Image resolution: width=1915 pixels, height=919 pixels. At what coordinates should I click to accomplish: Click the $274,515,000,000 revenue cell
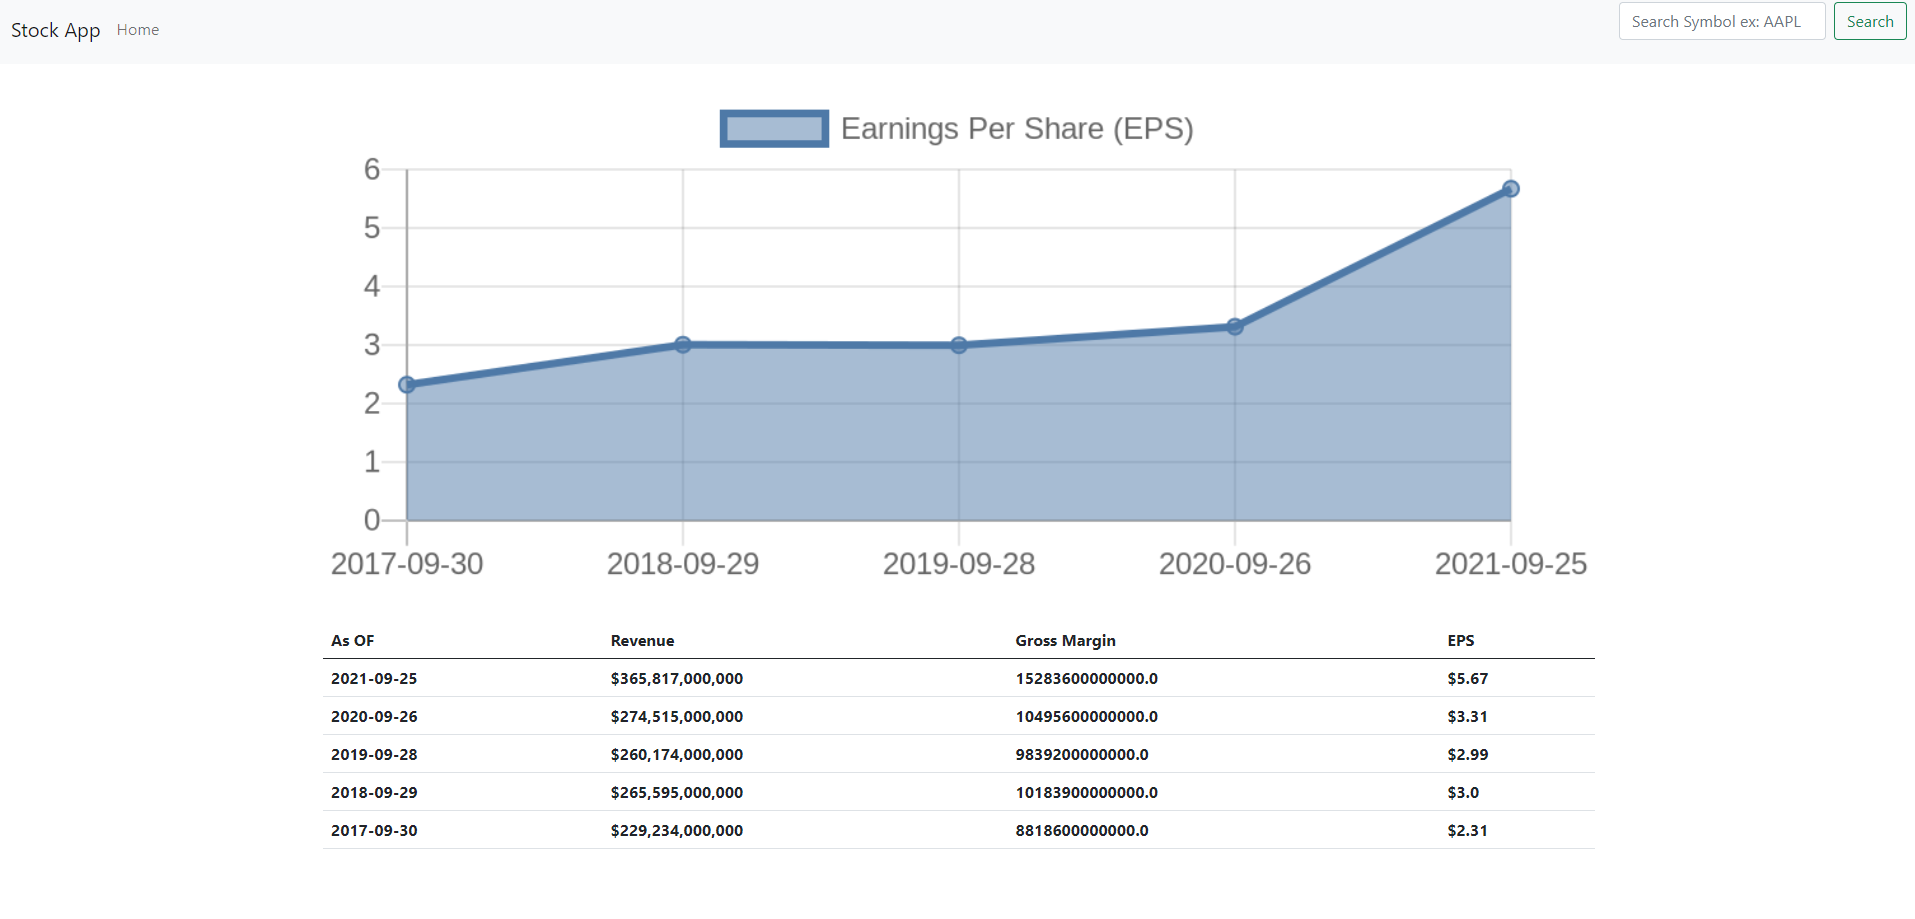coord(676,717)
